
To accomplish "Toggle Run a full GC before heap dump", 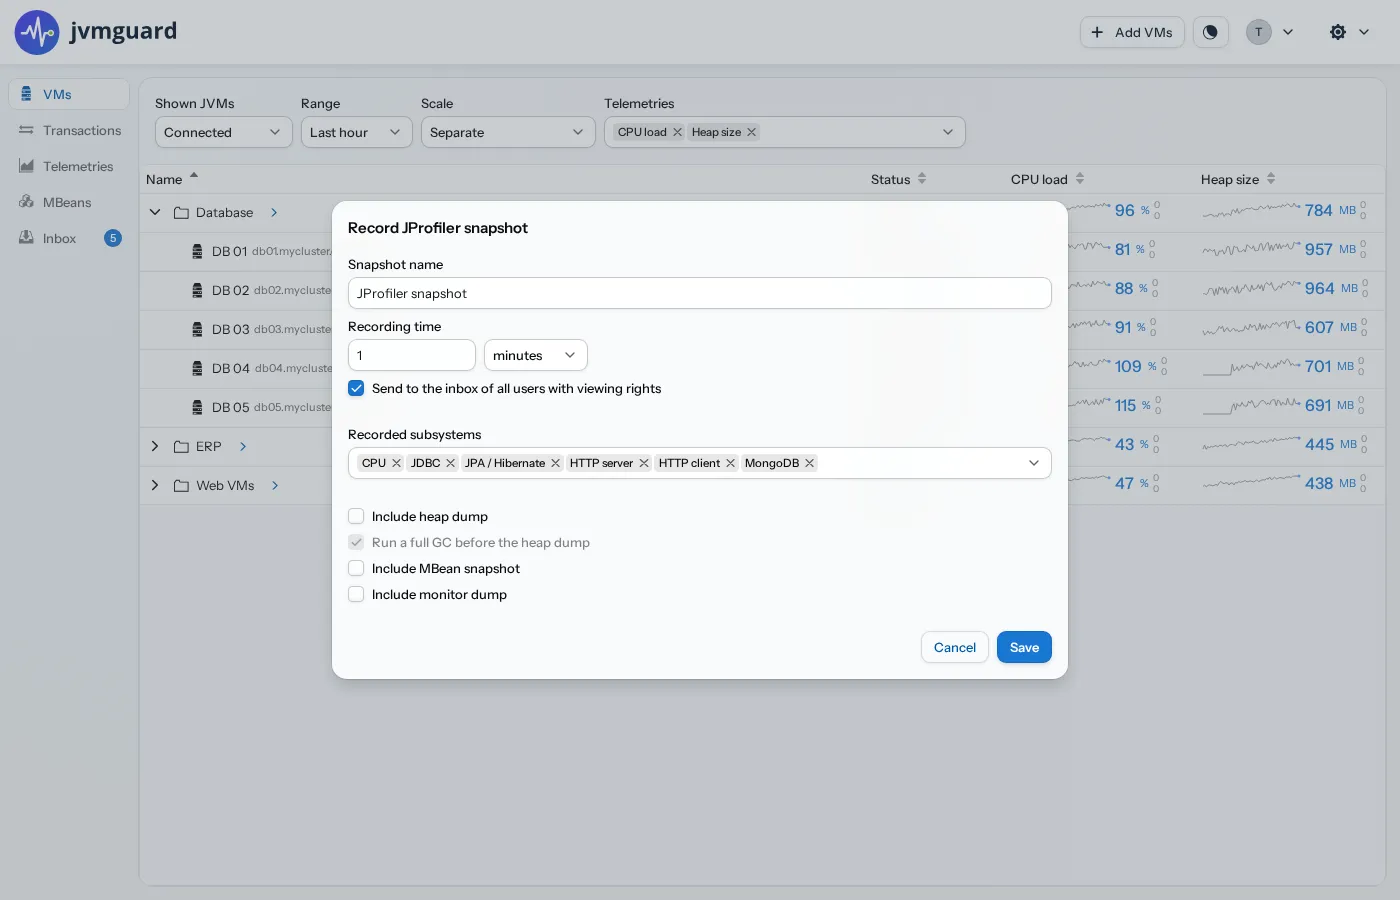I will pyautogui.click(x=356, y=542).
